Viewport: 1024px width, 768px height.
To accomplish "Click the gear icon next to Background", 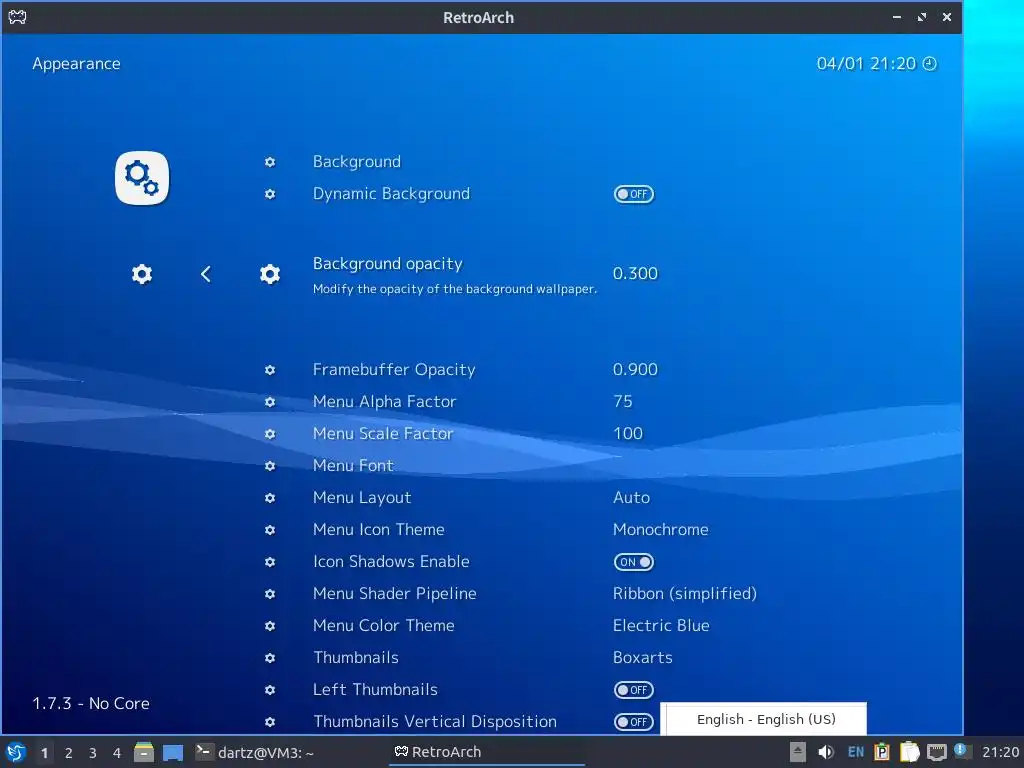I will [x=270, y=162].
